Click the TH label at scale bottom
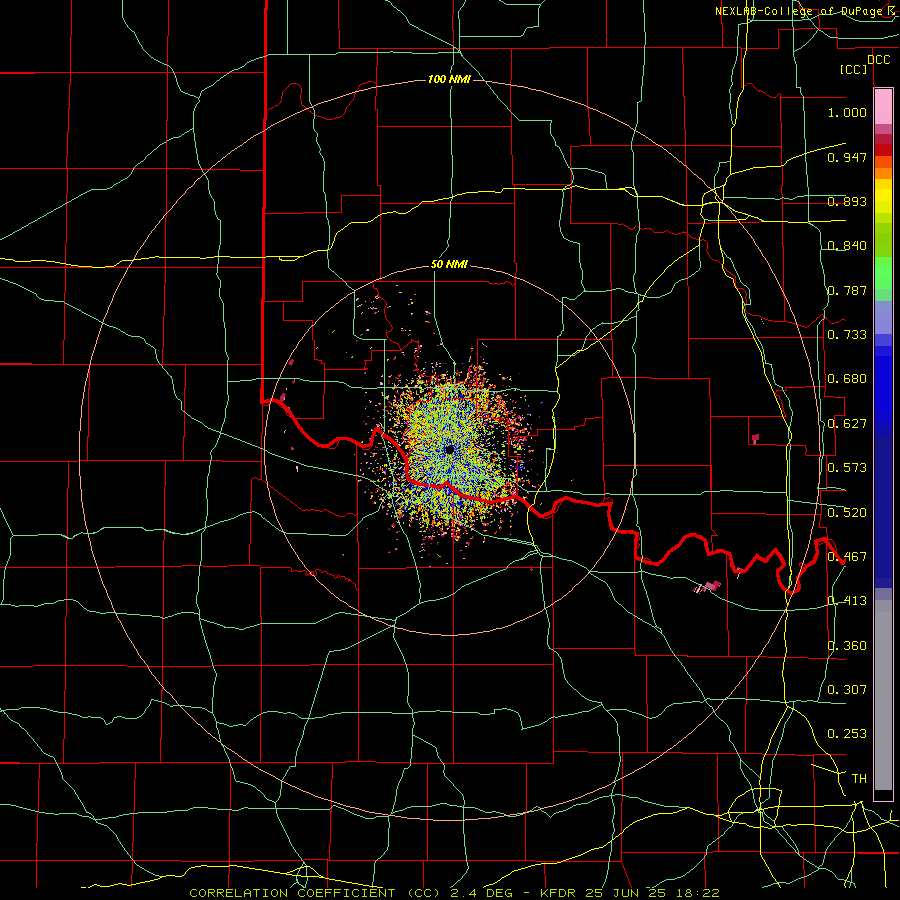 click(x=859, y=778)
